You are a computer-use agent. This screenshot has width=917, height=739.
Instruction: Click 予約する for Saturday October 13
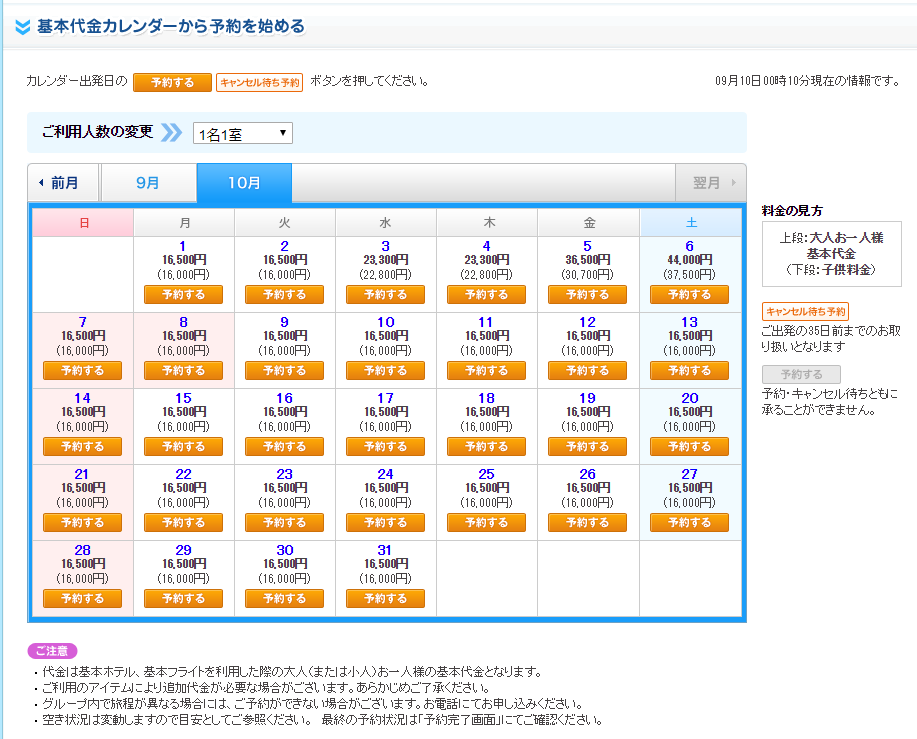click(690, 371)
